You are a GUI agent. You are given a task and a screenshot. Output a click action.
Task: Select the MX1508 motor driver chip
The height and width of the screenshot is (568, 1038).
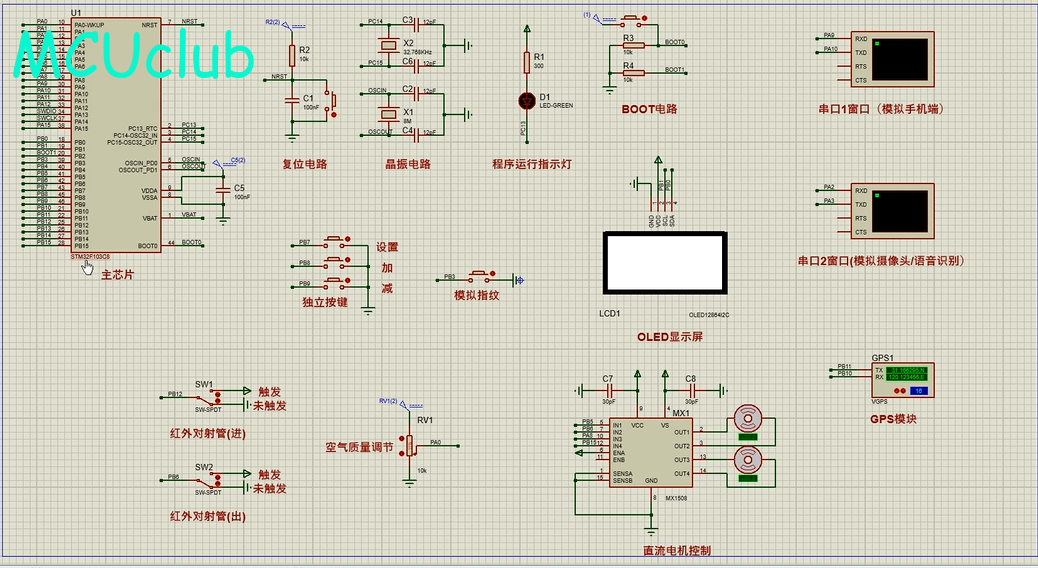click(x=651, y=452)
